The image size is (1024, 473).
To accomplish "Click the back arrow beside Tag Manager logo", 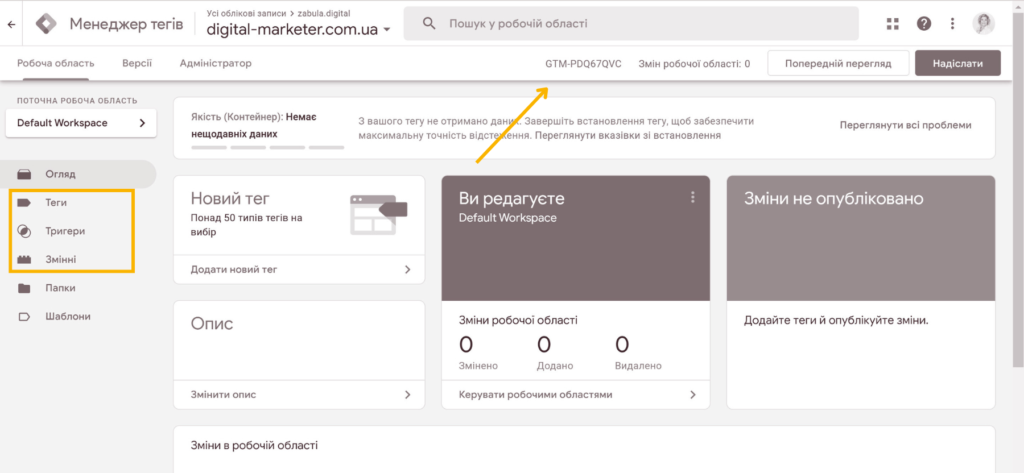I will click(x=11, y=24).
